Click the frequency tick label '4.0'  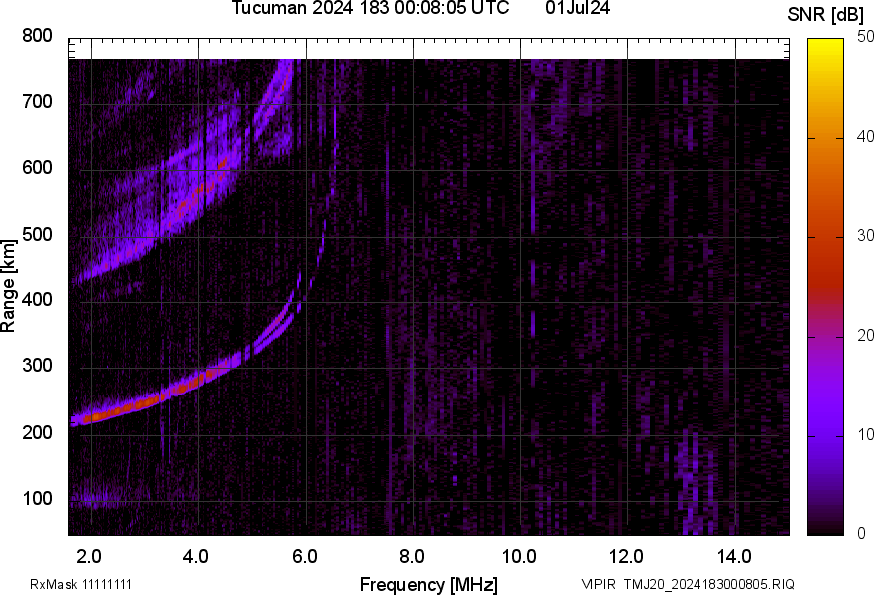(x=196, y=557)
